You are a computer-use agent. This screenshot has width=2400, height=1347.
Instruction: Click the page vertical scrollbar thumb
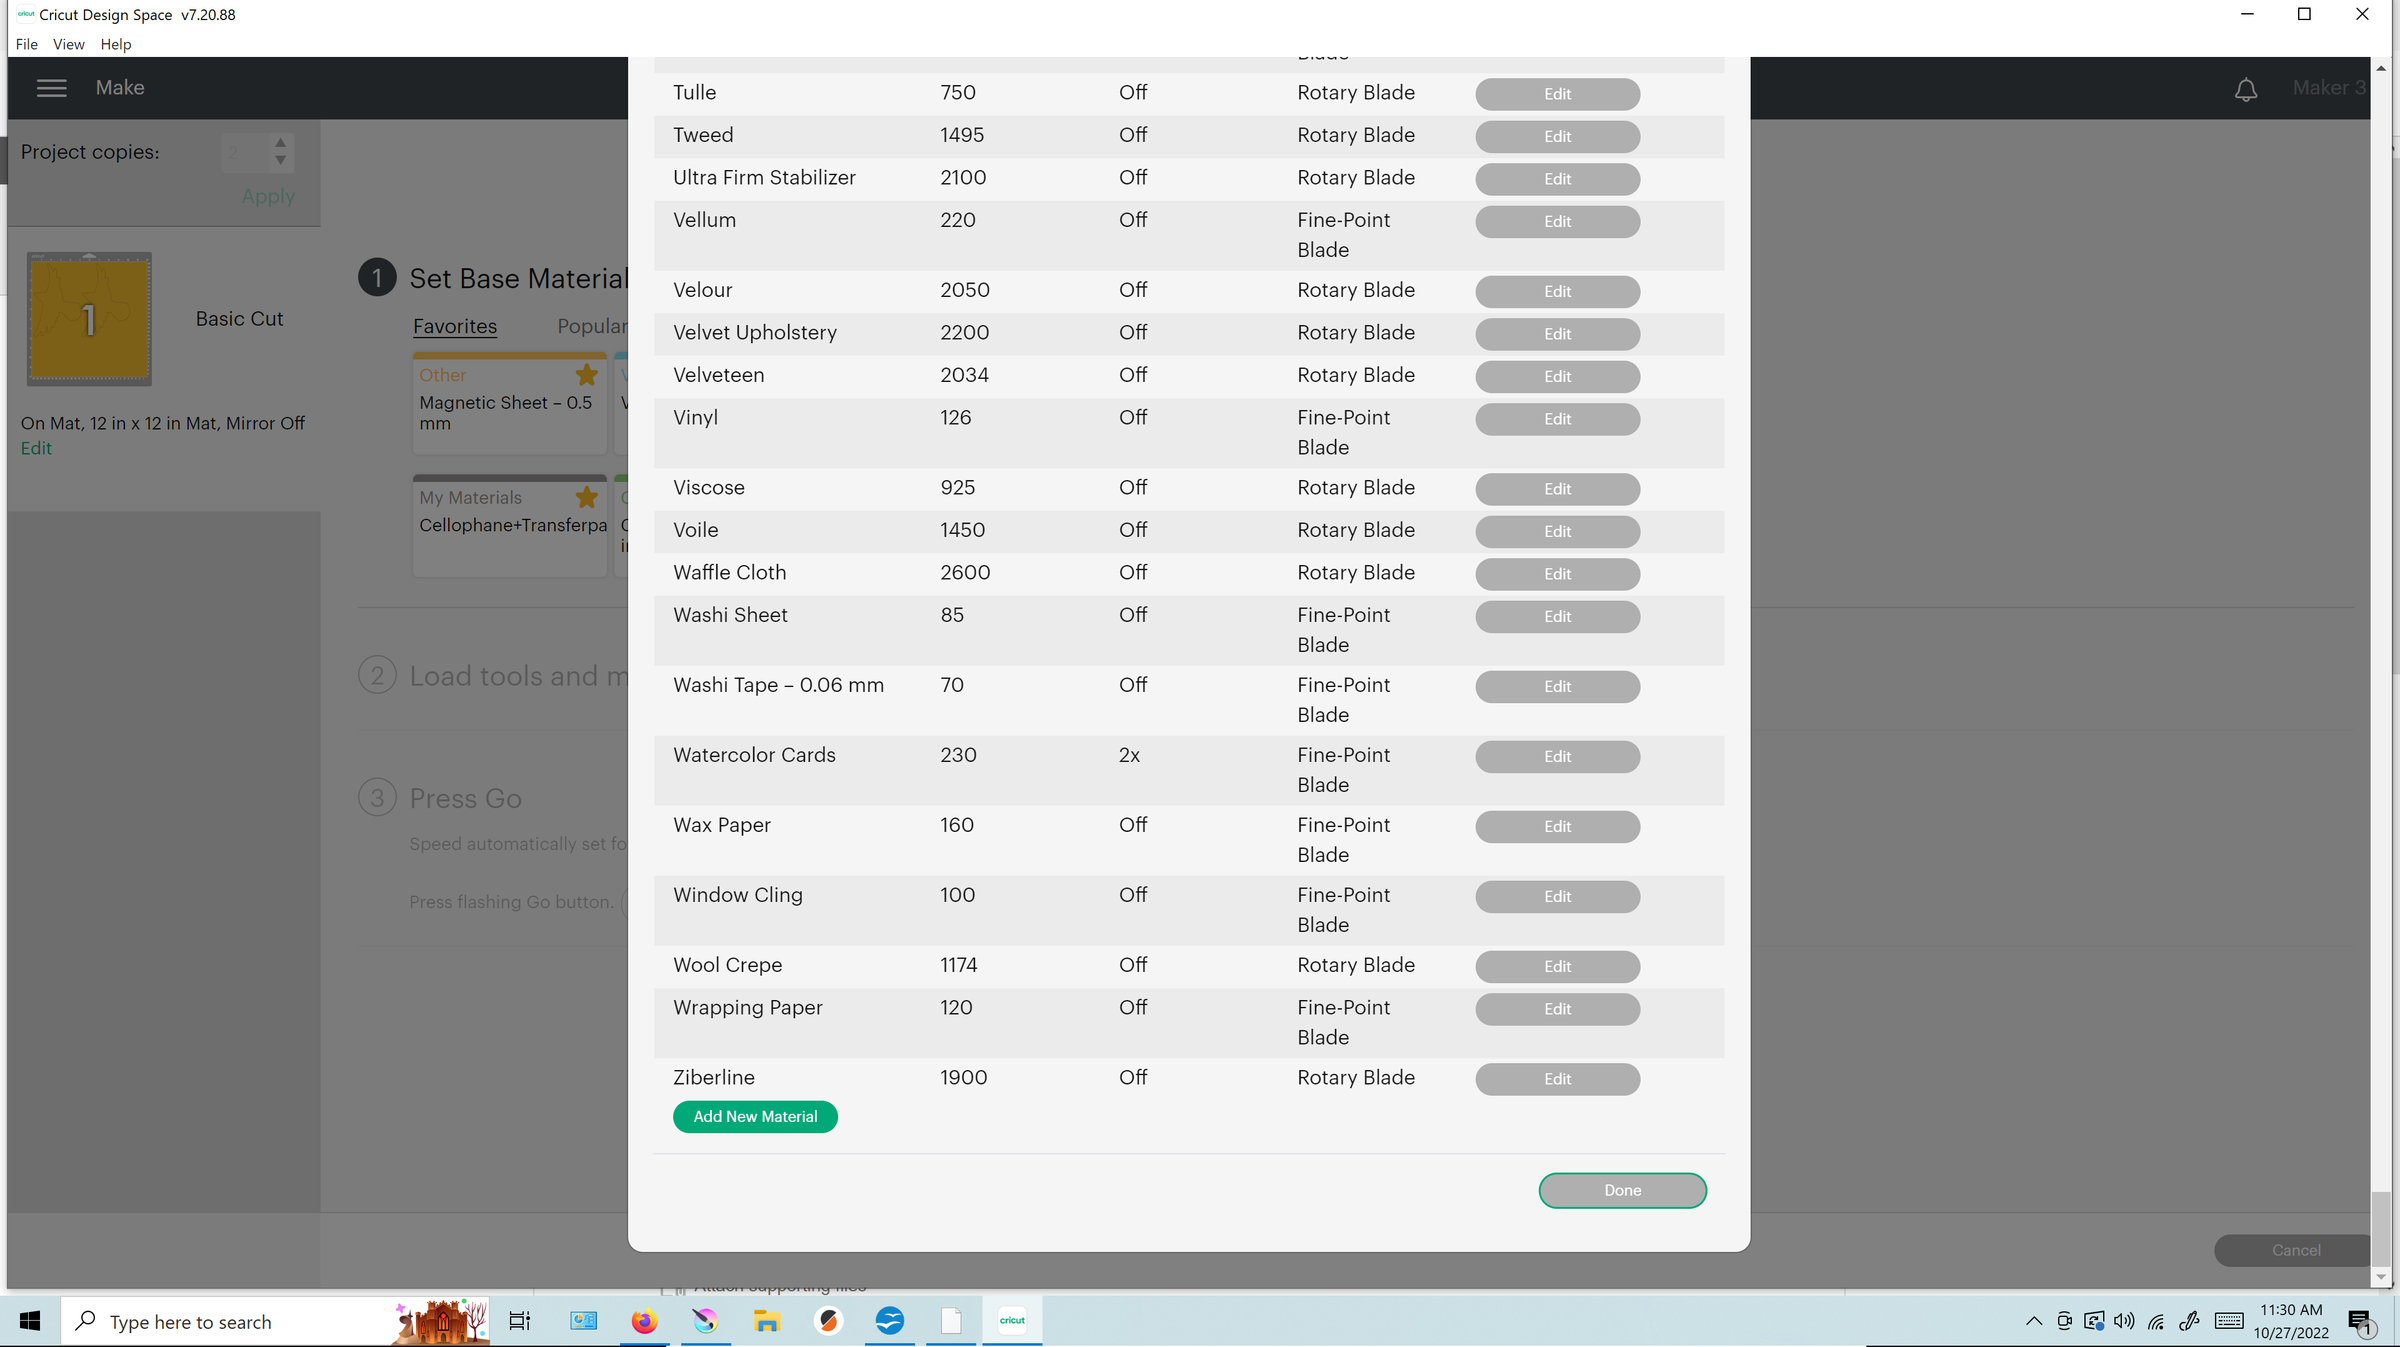[x=2380, y=1229]
